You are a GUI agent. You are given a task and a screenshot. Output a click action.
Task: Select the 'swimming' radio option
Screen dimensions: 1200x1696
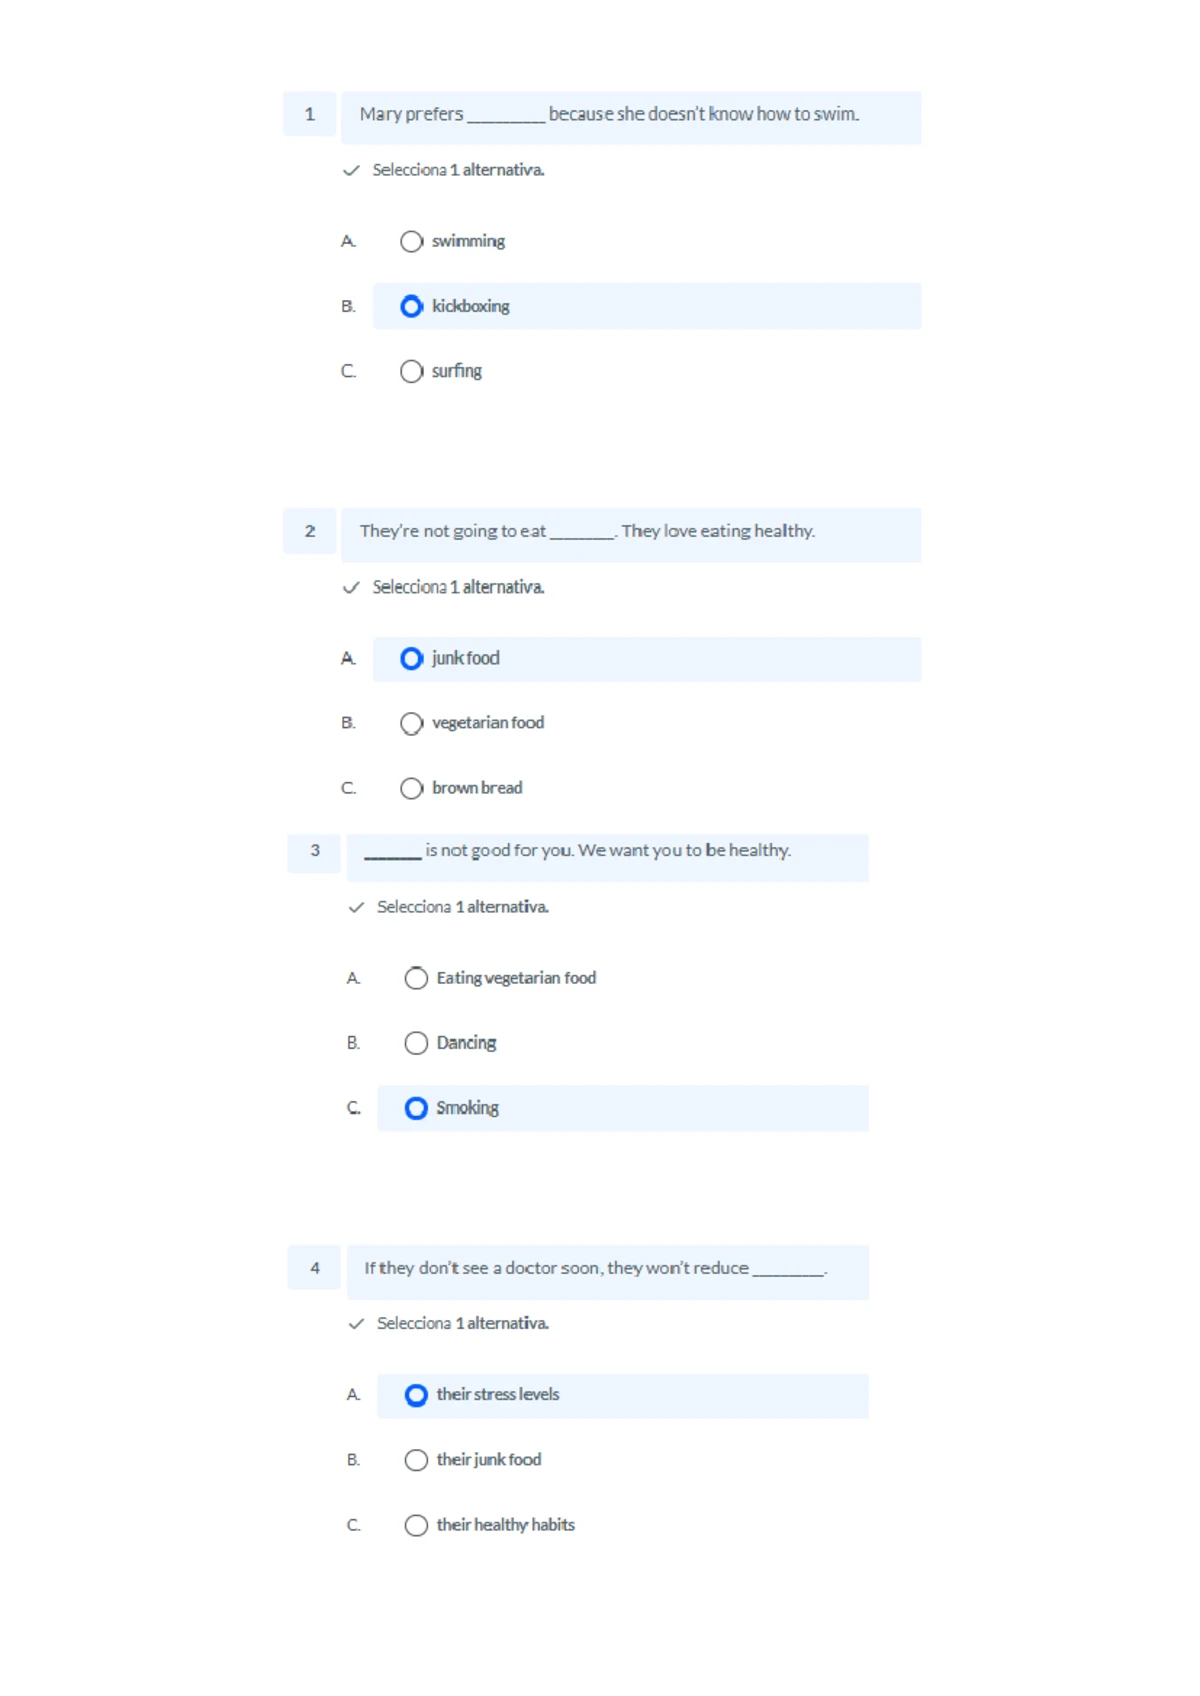point(411,242)
